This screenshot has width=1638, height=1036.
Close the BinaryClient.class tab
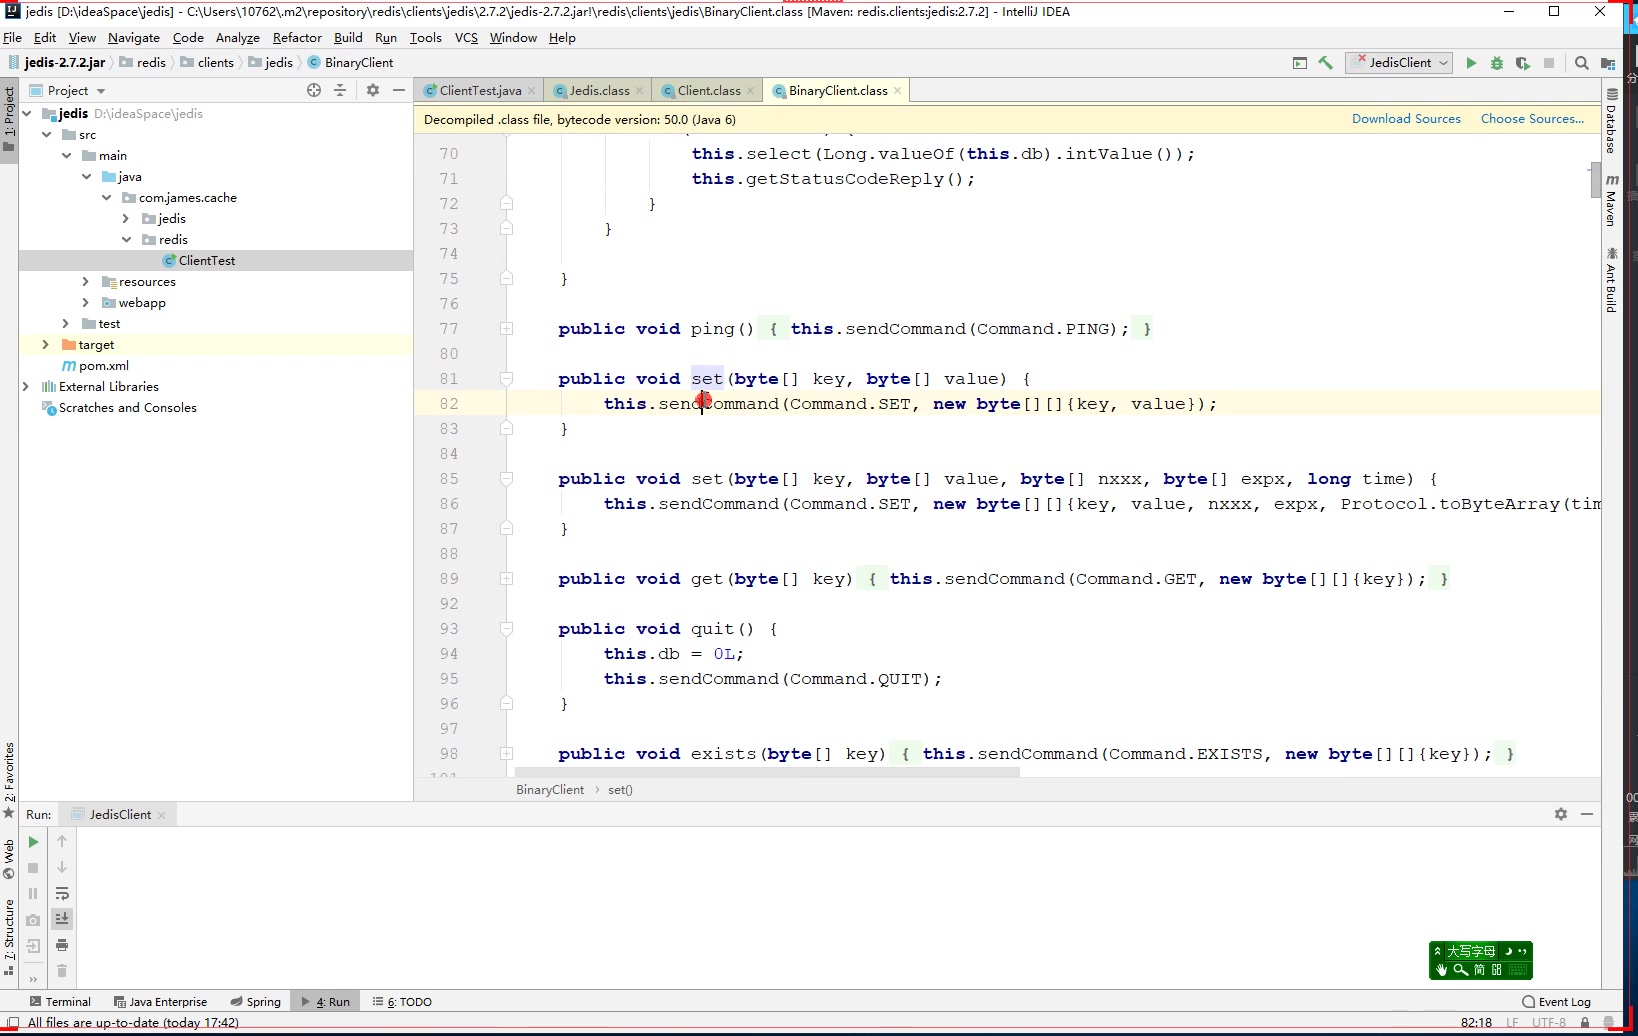[x=898, y=91]
